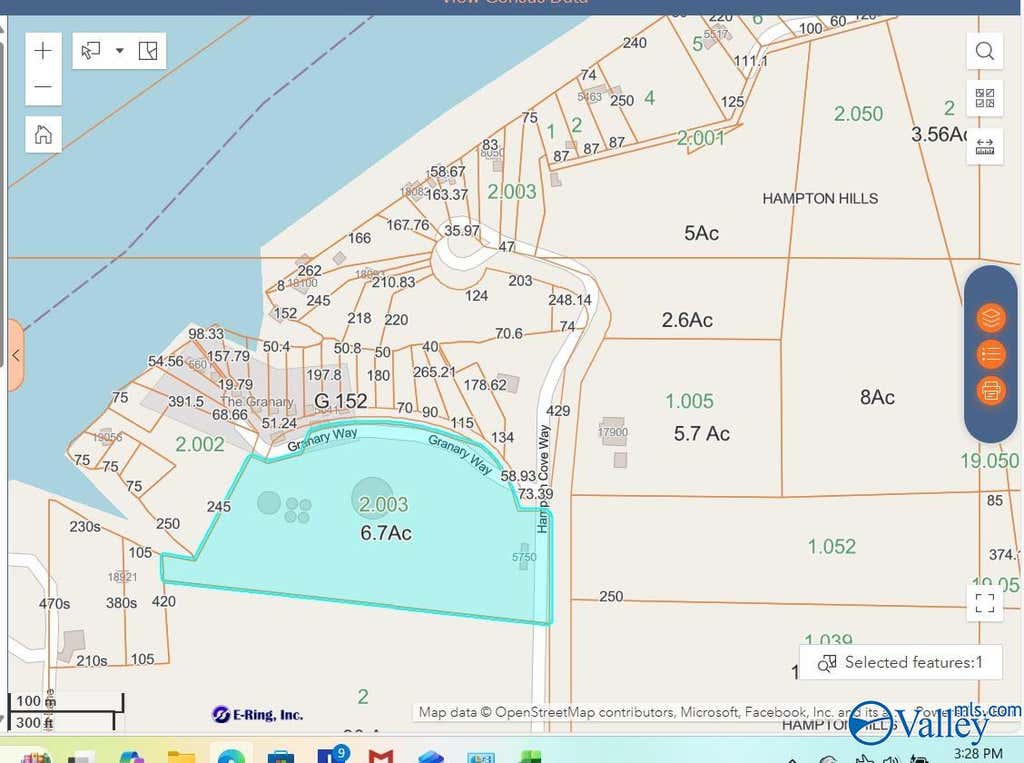This screenshot has width=1024, height=763.
Task: Open the orange layers panel button
Action: 991,317
